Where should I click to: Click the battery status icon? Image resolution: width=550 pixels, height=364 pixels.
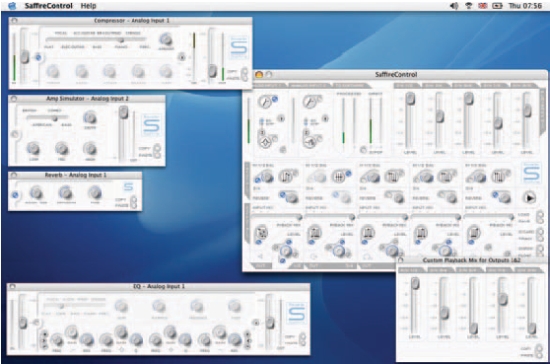click(x=497, y=6)
